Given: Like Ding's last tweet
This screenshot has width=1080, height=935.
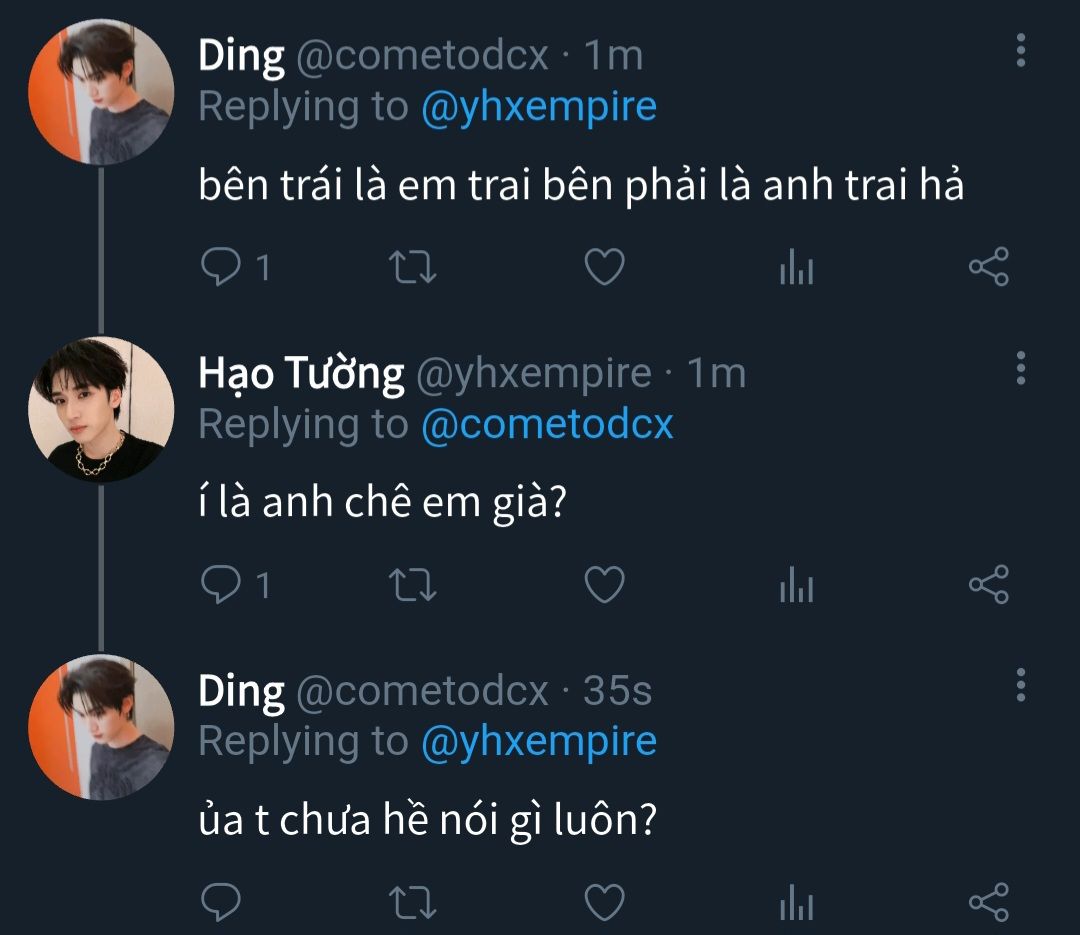Looking at the screenshot, I should click(x=604, y=902).
